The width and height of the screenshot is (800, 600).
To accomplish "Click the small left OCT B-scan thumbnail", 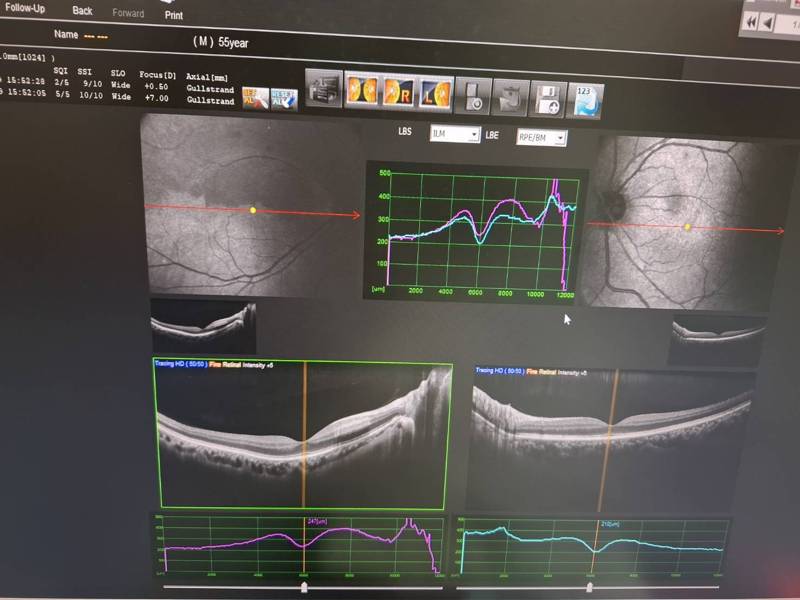I will point(204,327).
